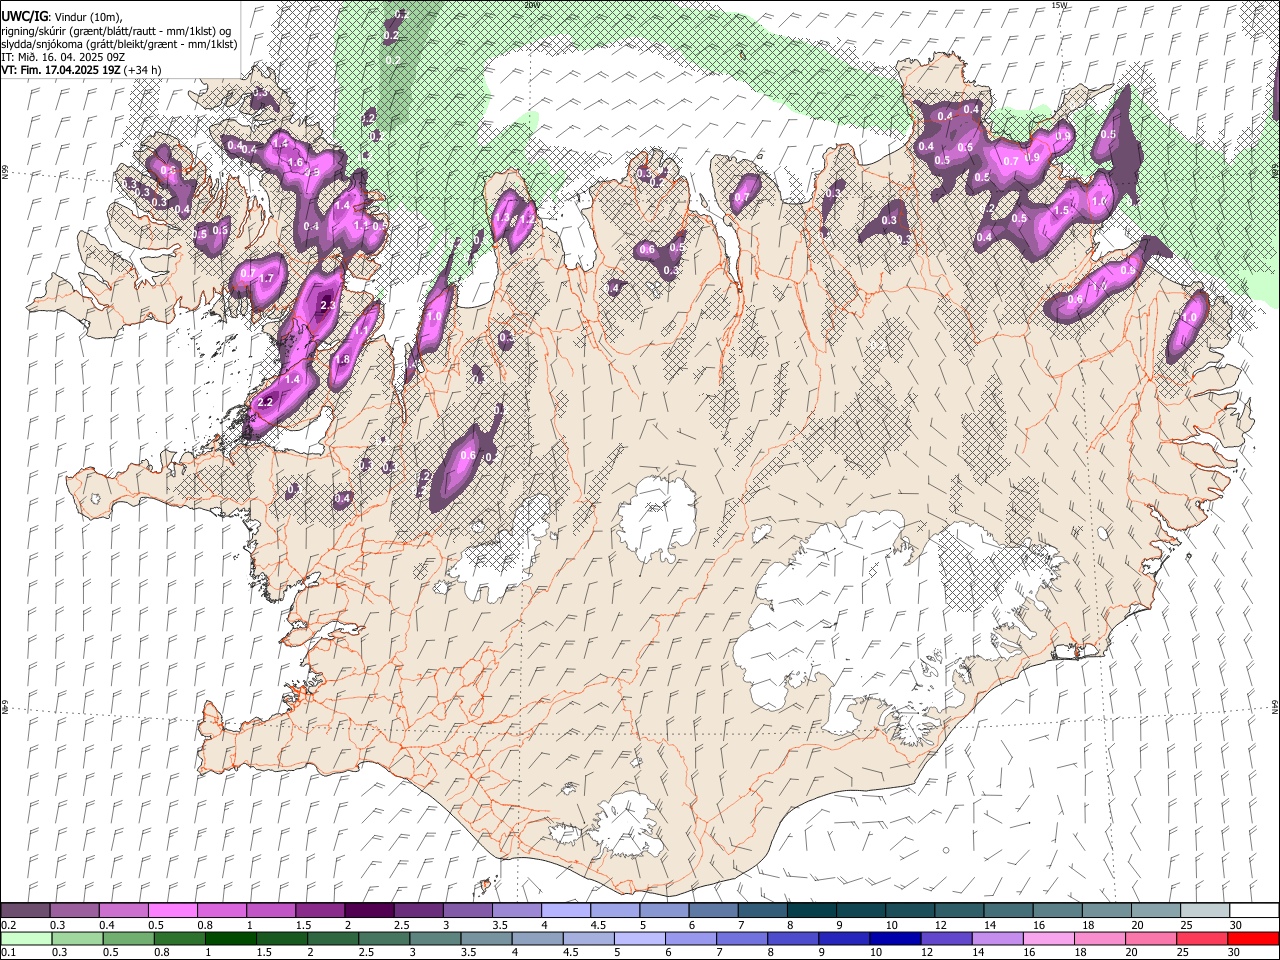Click the 2.3 snowfall value on the map
1280x960 pixels.
click(x=328, y=306)
